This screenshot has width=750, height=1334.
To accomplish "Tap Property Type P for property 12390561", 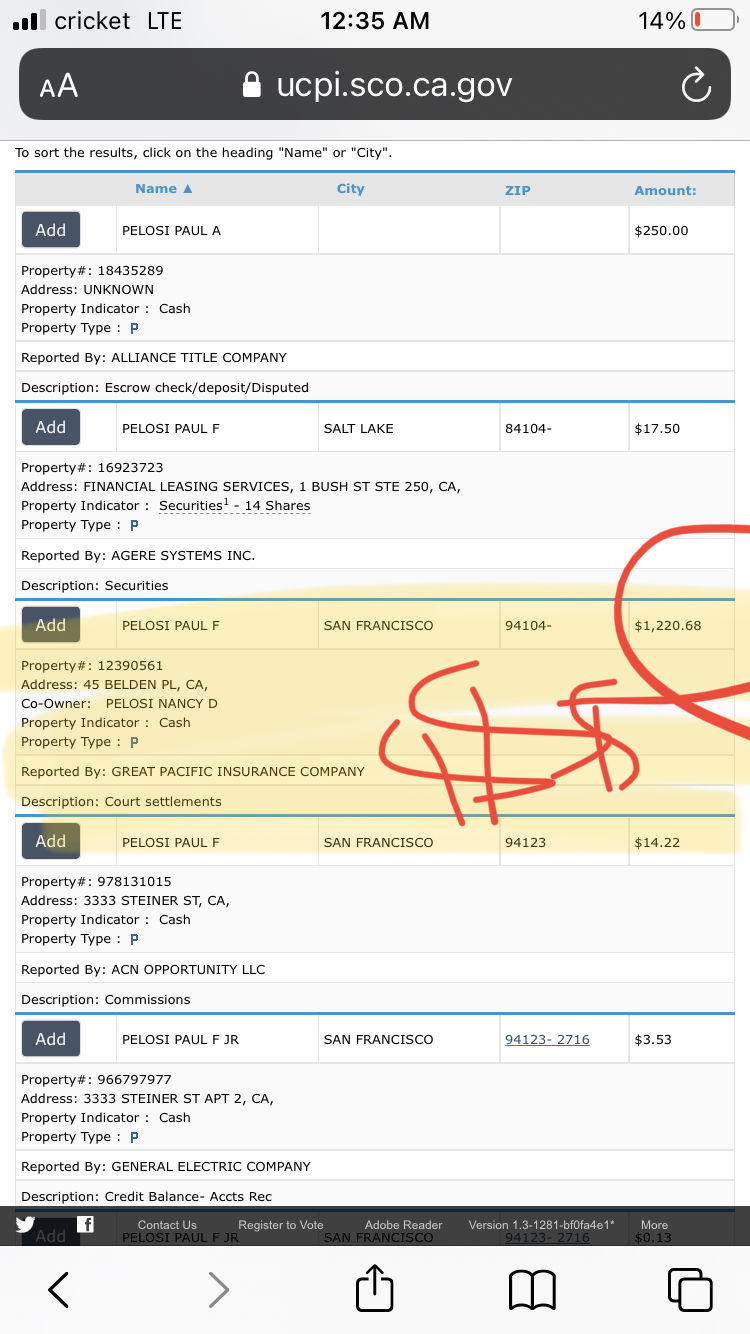I will pyautogui.click(x=134, y=742).
